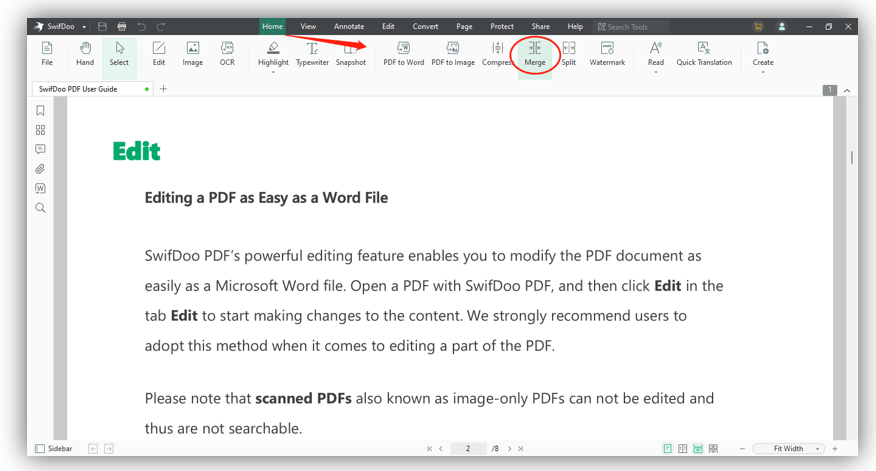Open the Split PDF tool

click(x=569, y=54)
